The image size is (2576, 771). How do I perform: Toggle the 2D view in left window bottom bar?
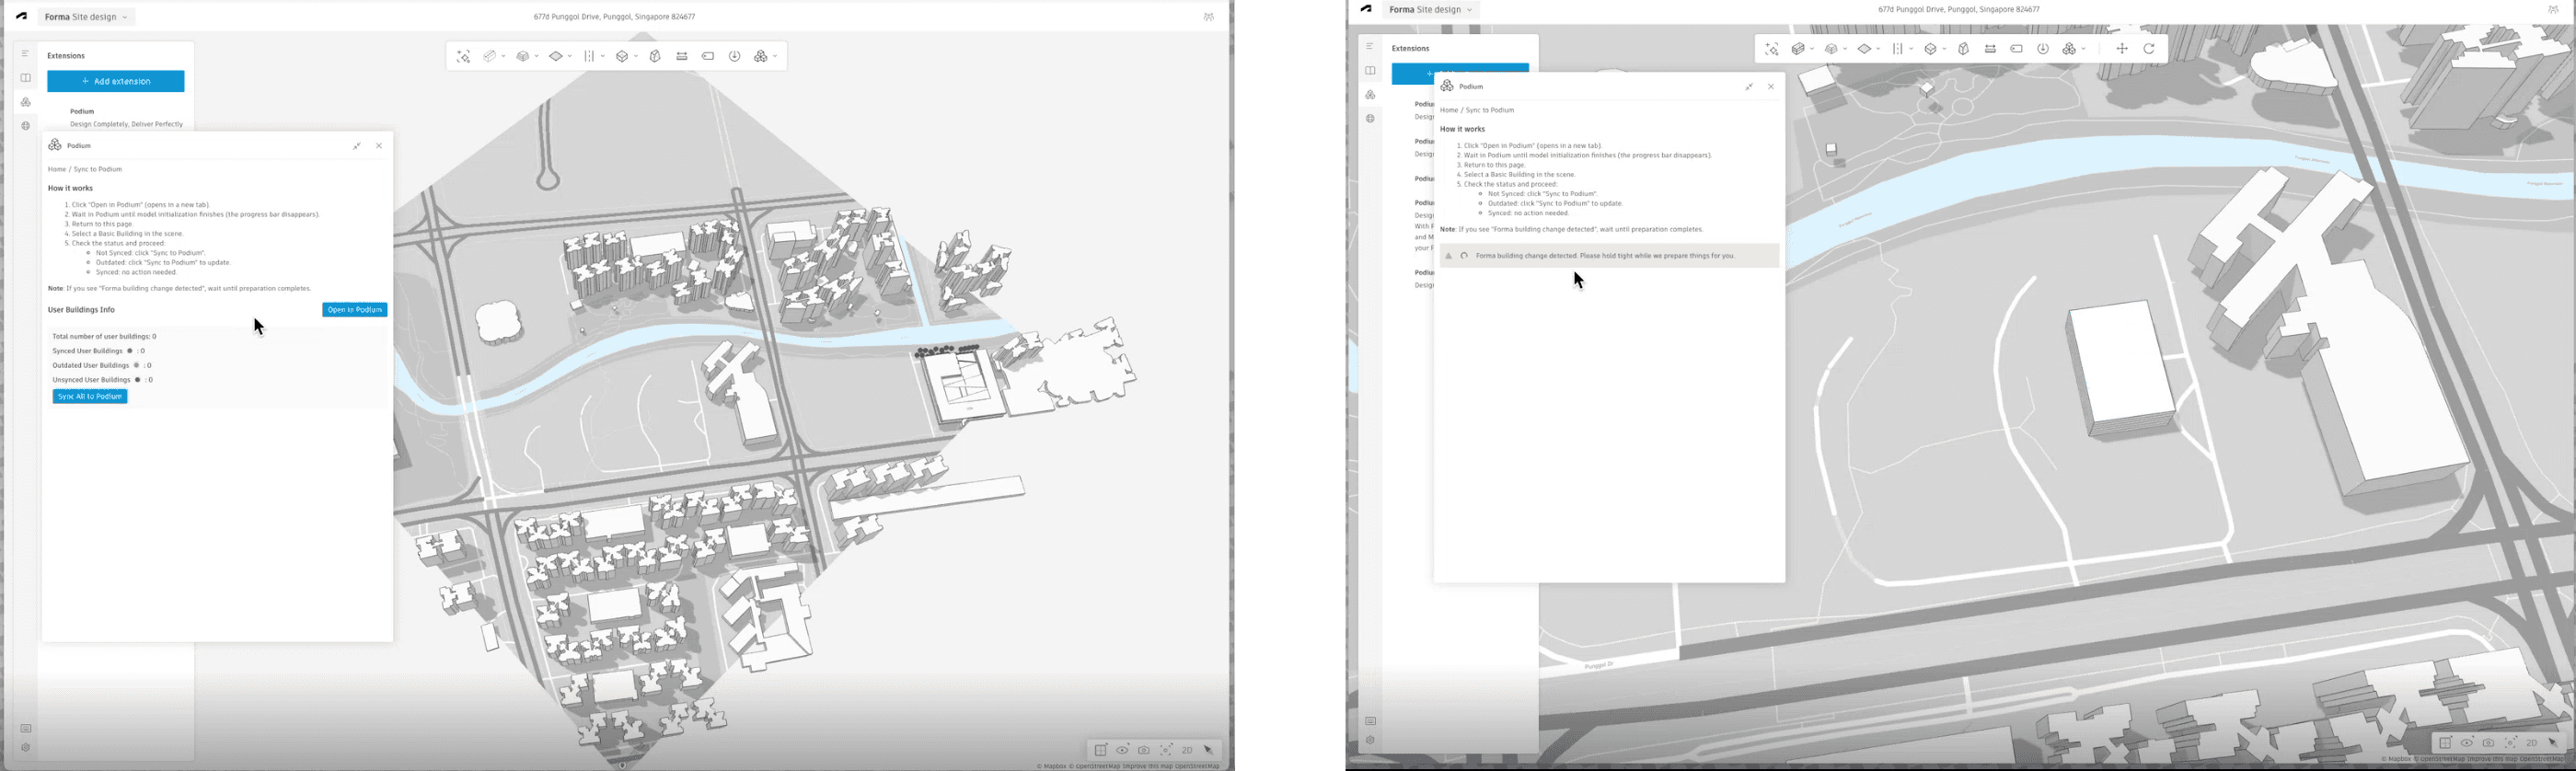[1188, 750]
